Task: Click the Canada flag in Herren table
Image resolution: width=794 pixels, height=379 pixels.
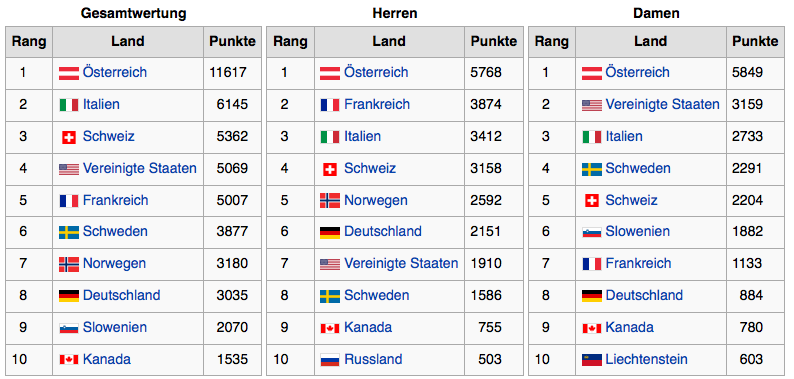Action: (330, 328)
